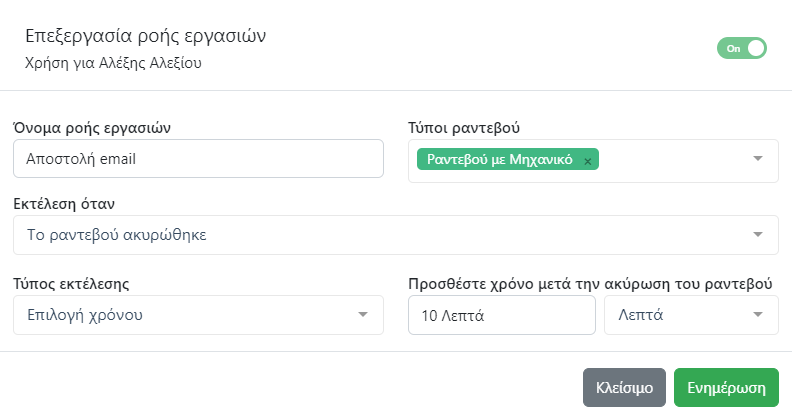Open the Λεπτά time unit dropdown
The width and height of the screenshot is (792, 419).
(680, 315)
